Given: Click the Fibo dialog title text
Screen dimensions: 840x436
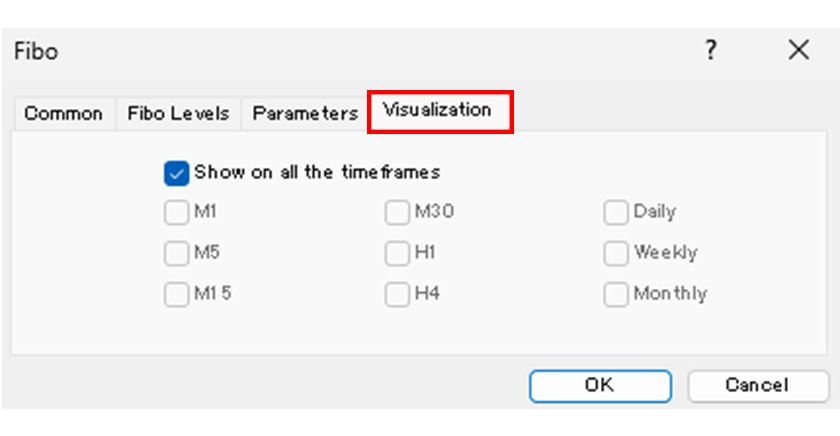Looking at the screenshot, I should [36, 52].
